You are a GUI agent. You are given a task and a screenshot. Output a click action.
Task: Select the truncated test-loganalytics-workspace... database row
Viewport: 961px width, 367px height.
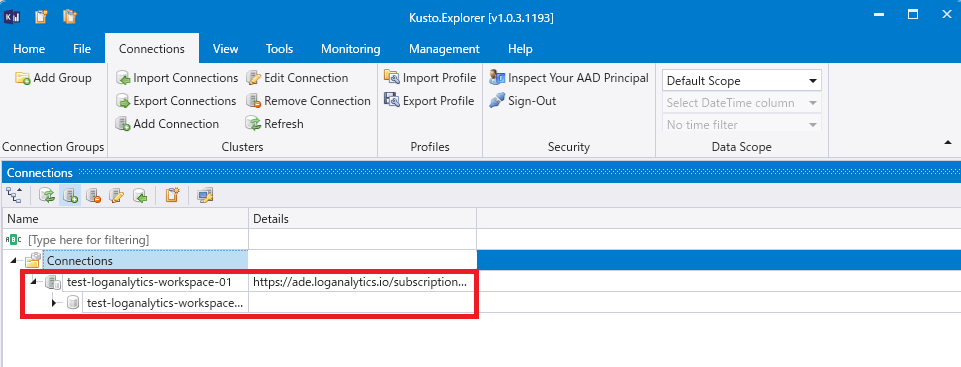pyautogui.click(x=165, y=303)
